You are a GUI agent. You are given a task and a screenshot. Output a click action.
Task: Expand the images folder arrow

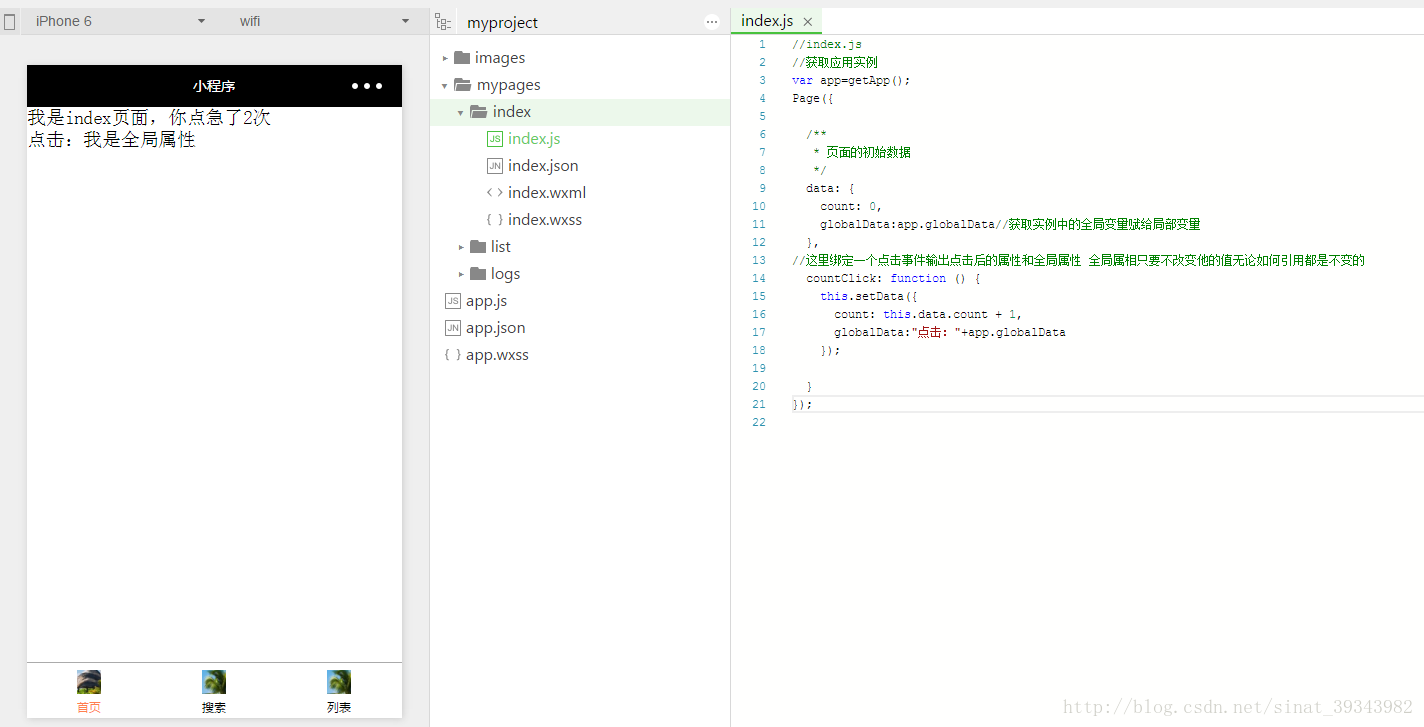[445, 58]
